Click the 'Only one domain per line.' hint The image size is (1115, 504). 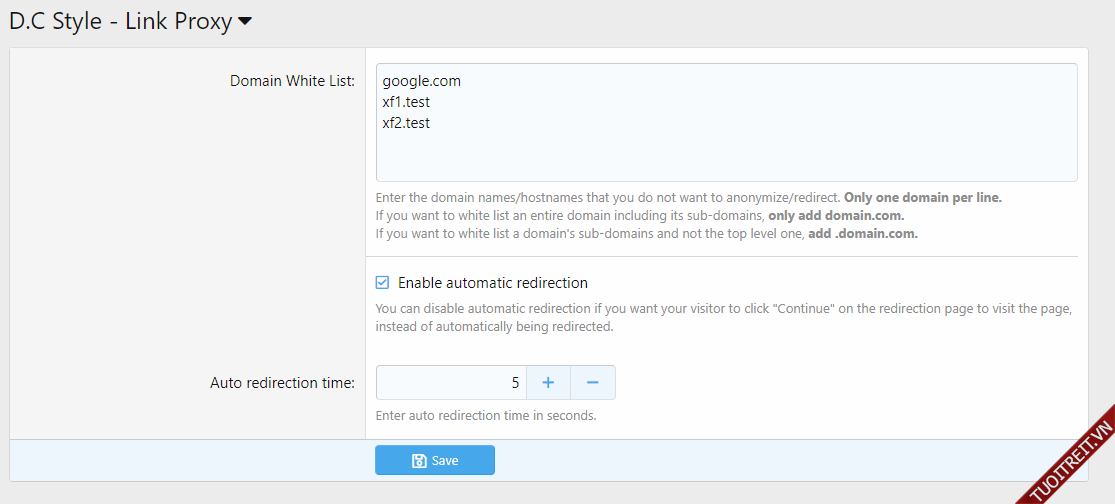[x=922, y=197]
